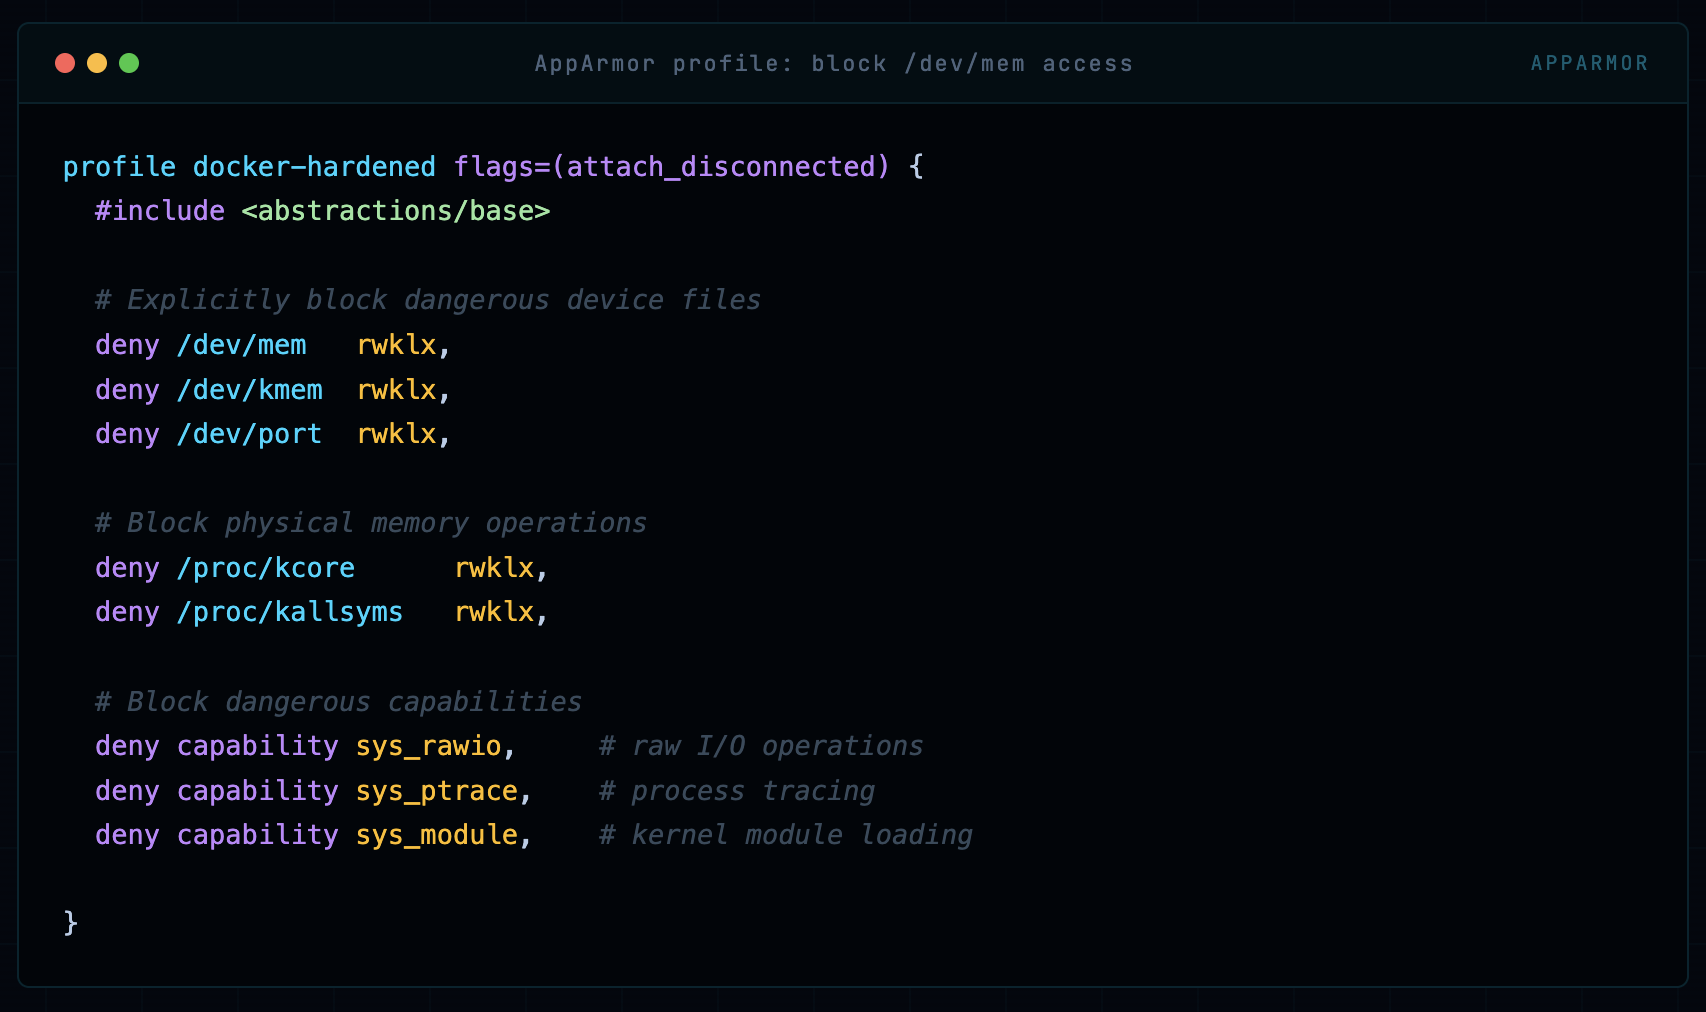The width and height of the screenshot is (1706, 1012).
Task: Click the sys_module capability name
Action: pyautogui.click(x=436, y=835)
